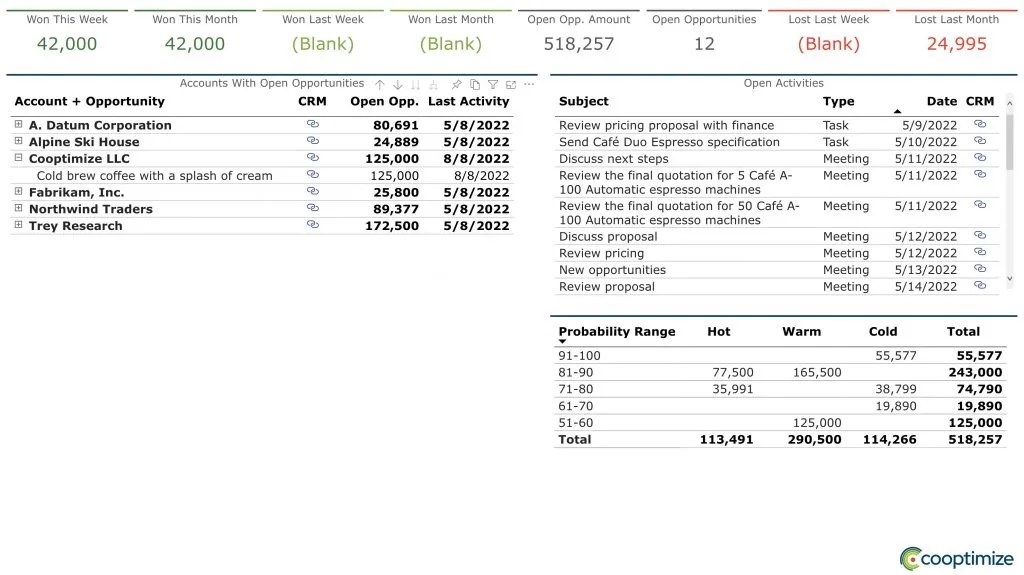This screenshot has height=575, width=1024.
Task: Click the drill down arrow icon
Action: click(x=398, y=85)
